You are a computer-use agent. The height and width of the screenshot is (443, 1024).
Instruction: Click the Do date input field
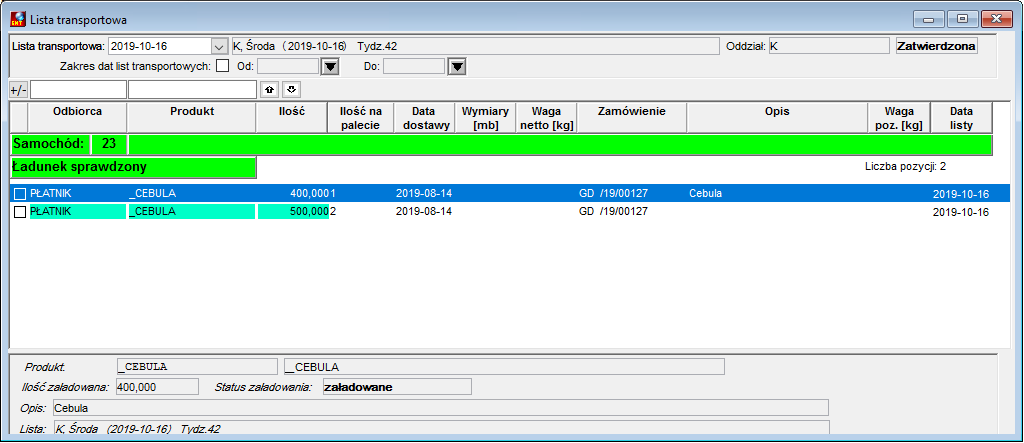coord(413,66)
